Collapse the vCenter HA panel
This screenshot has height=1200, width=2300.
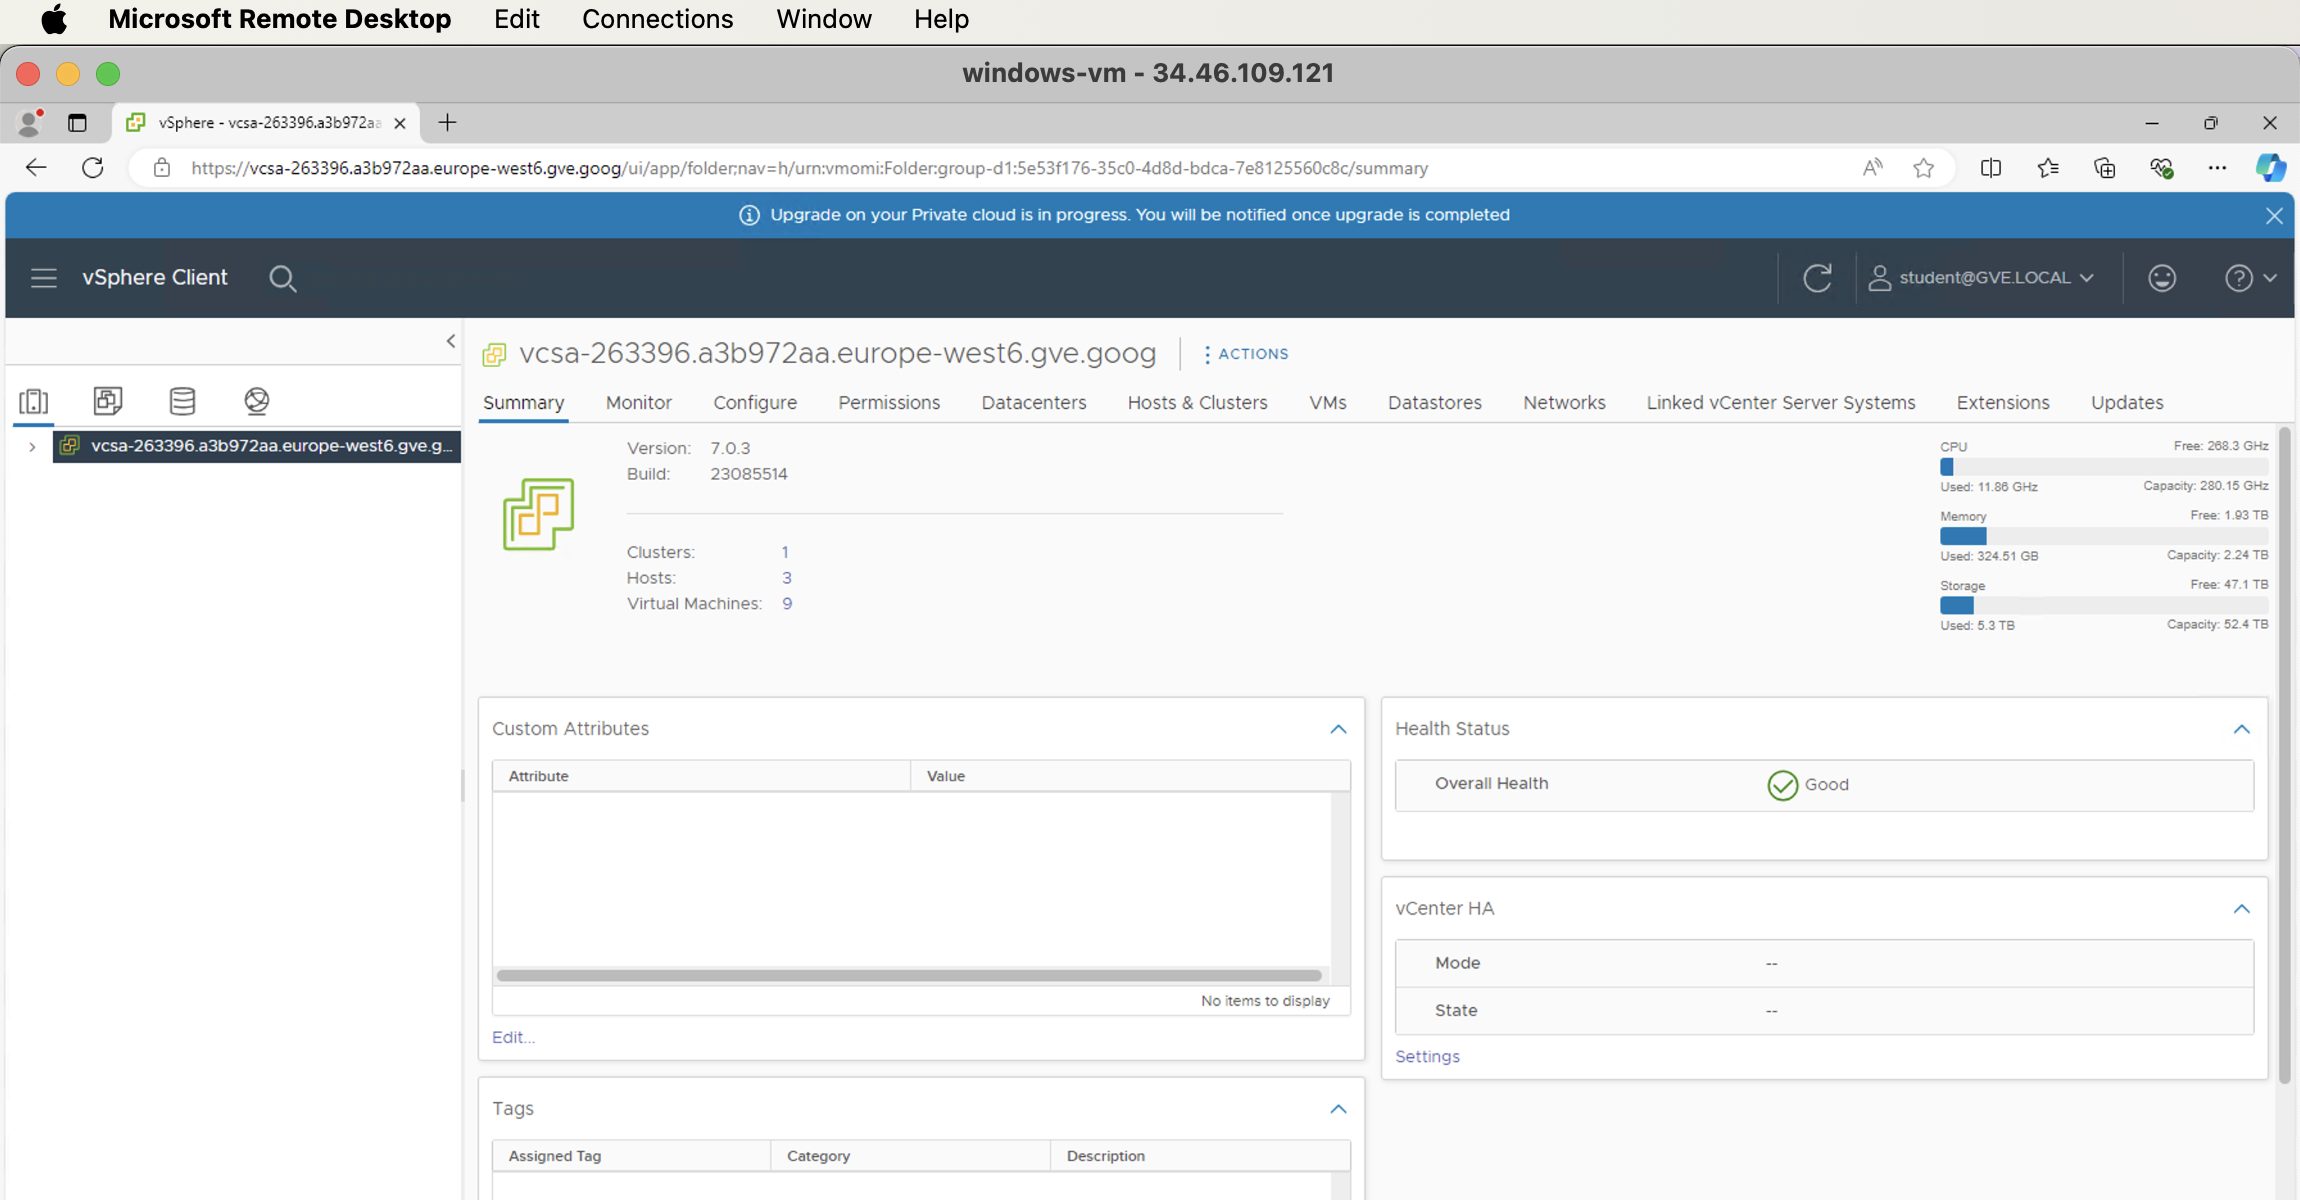point(2241,909)
